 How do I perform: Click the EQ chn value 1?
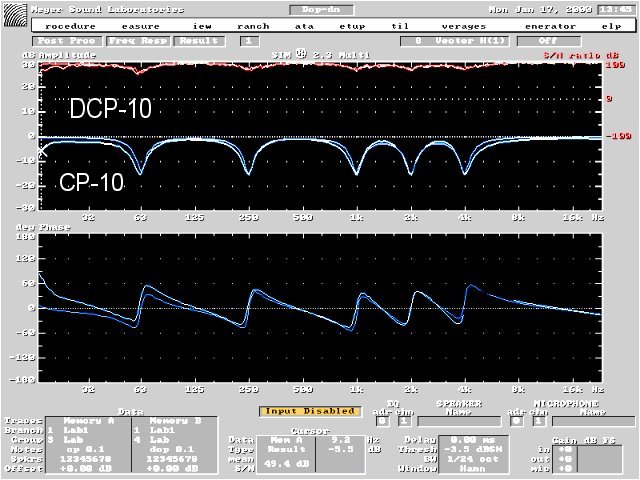click(404, 421)
